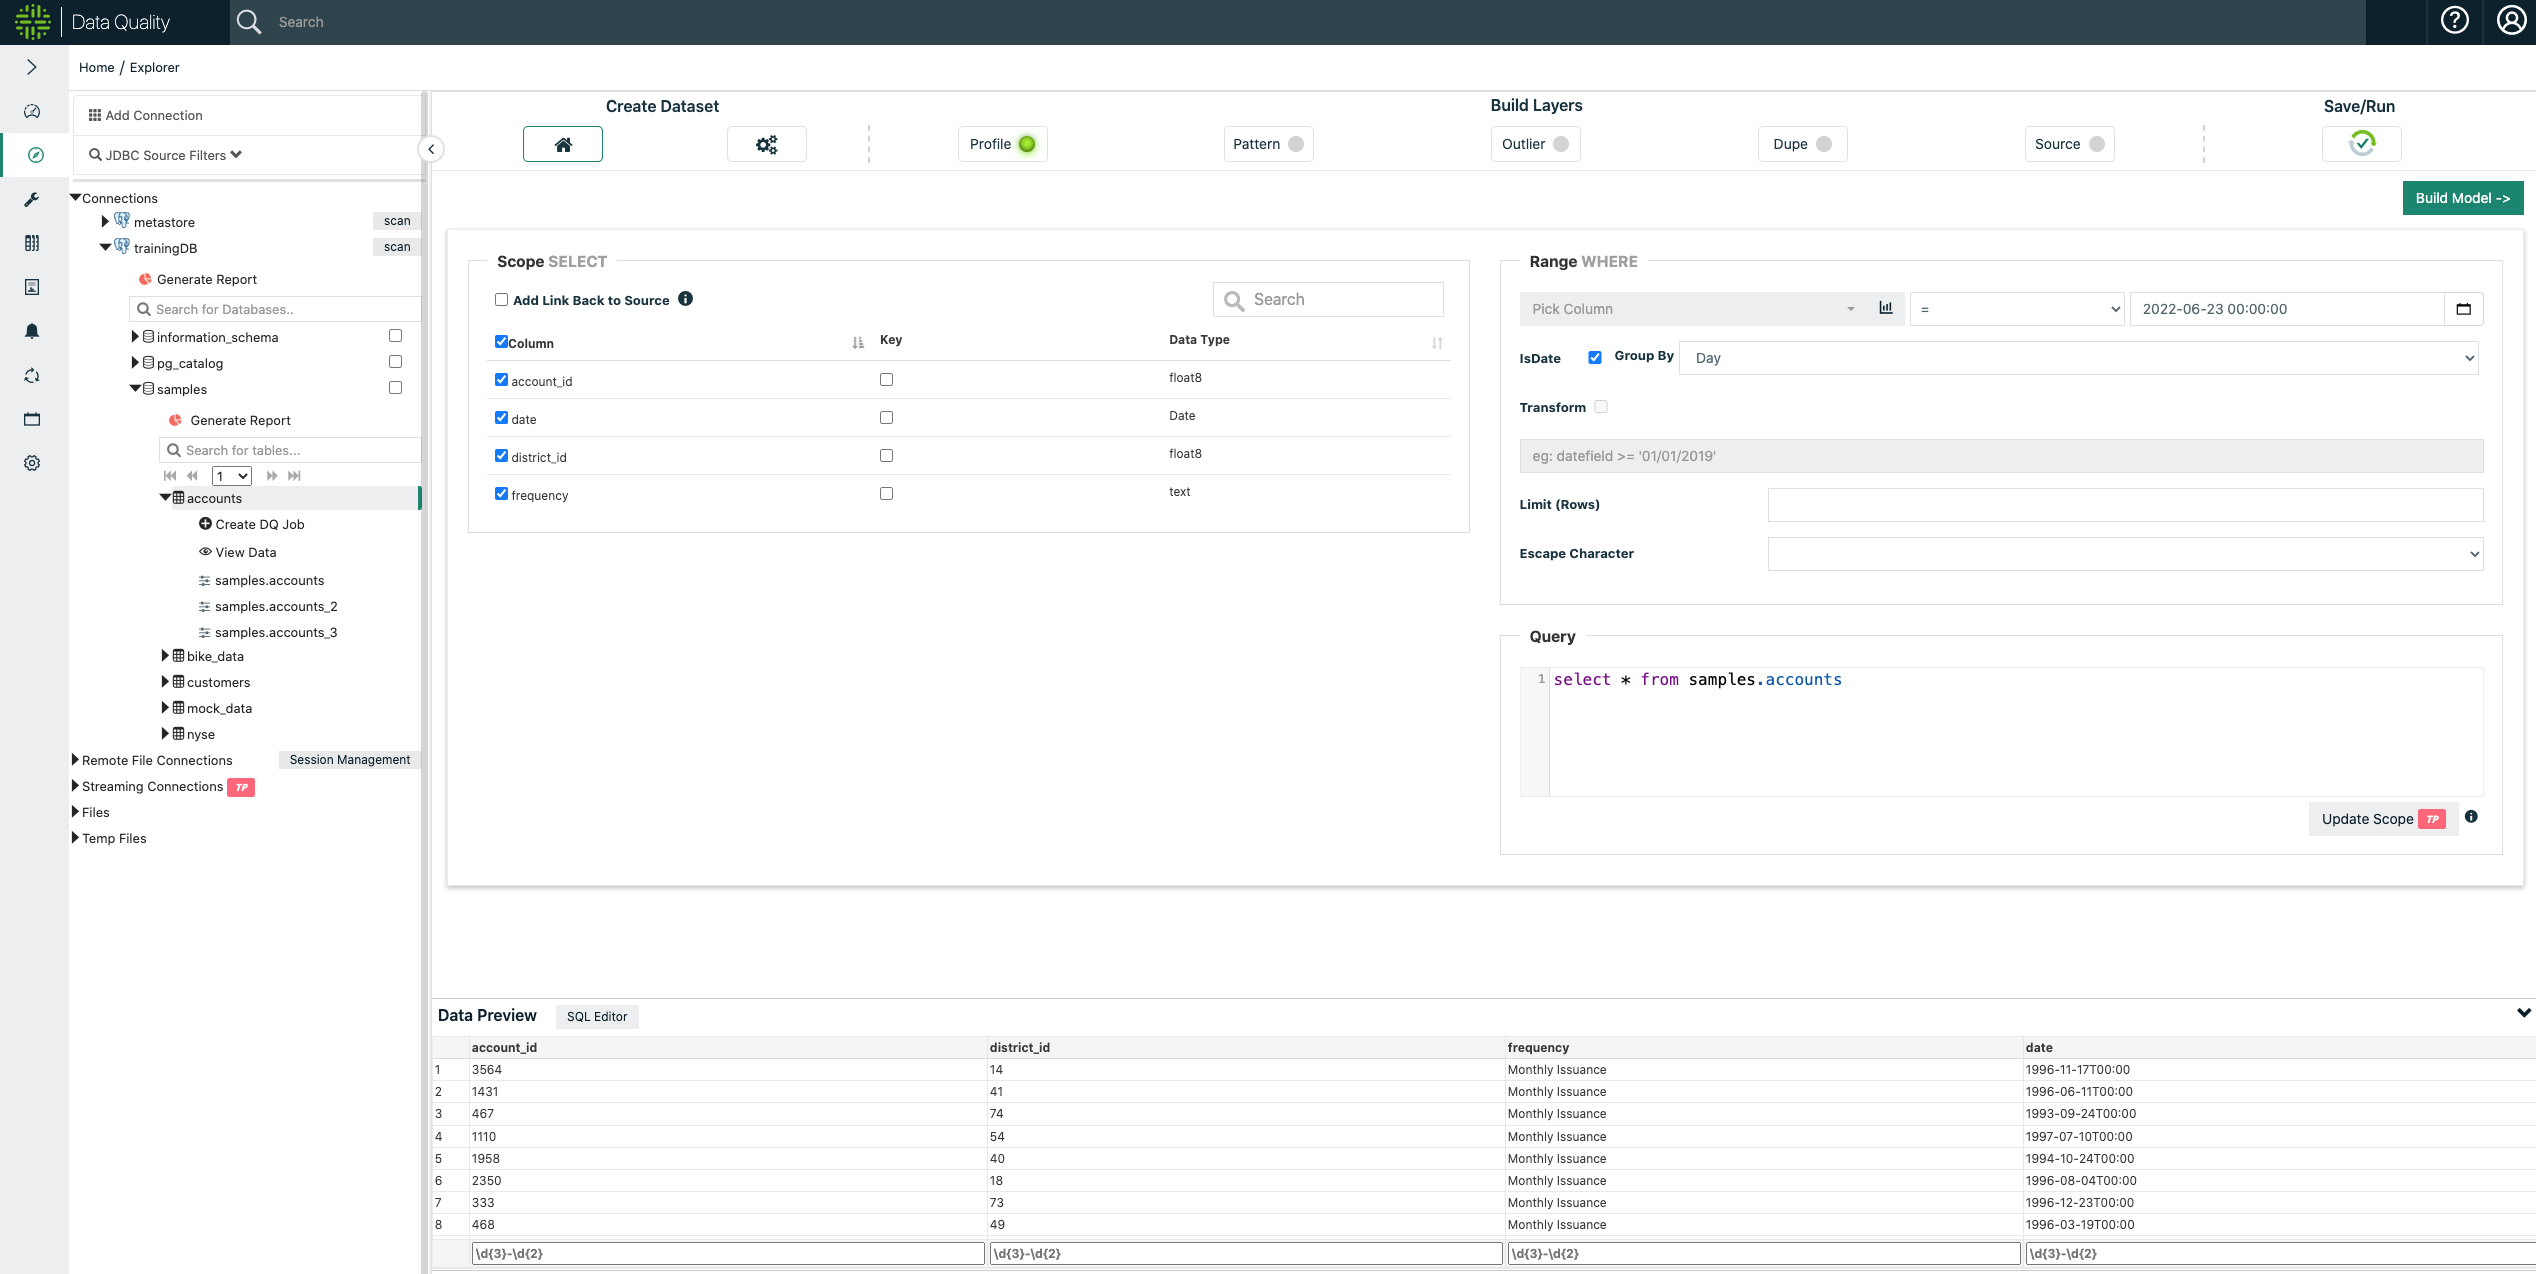Toggle the select-all Column checkbox
This screenshot has height=1274, width=2536.
(x=501, y=341)
